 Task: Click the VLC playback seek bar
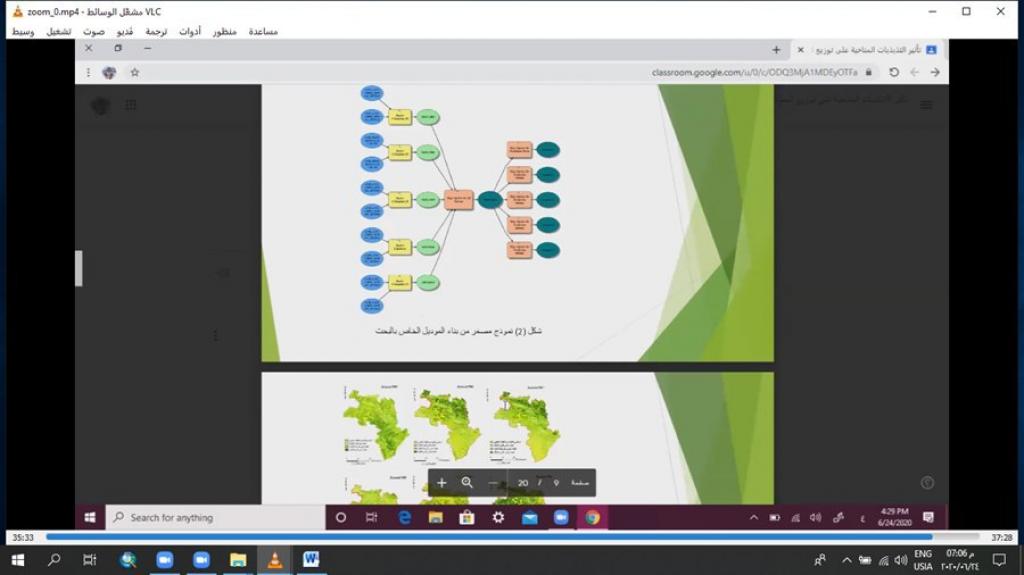coord(500,537)
